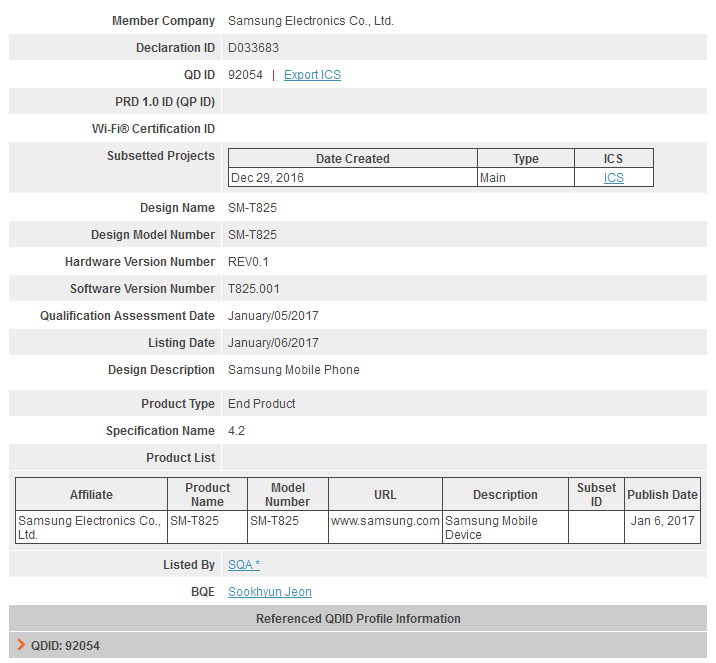The image size is (716, 663).
Task: Select the Design Name value SM-T825
Action: [x=253, y=208]
